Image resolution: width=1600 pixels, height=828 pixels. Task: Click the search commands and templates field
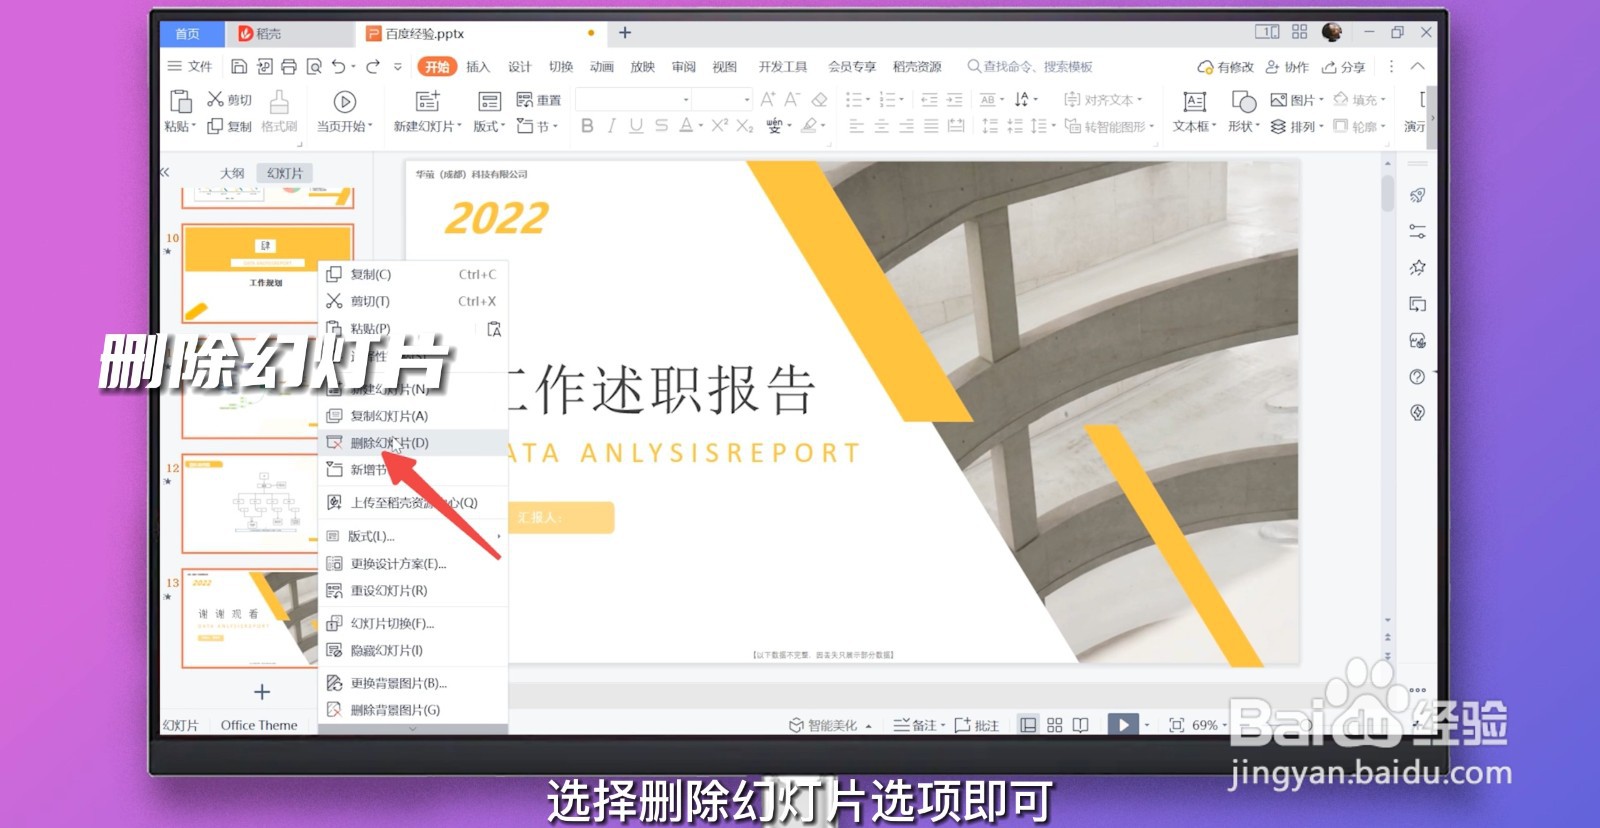[1030, 67]
